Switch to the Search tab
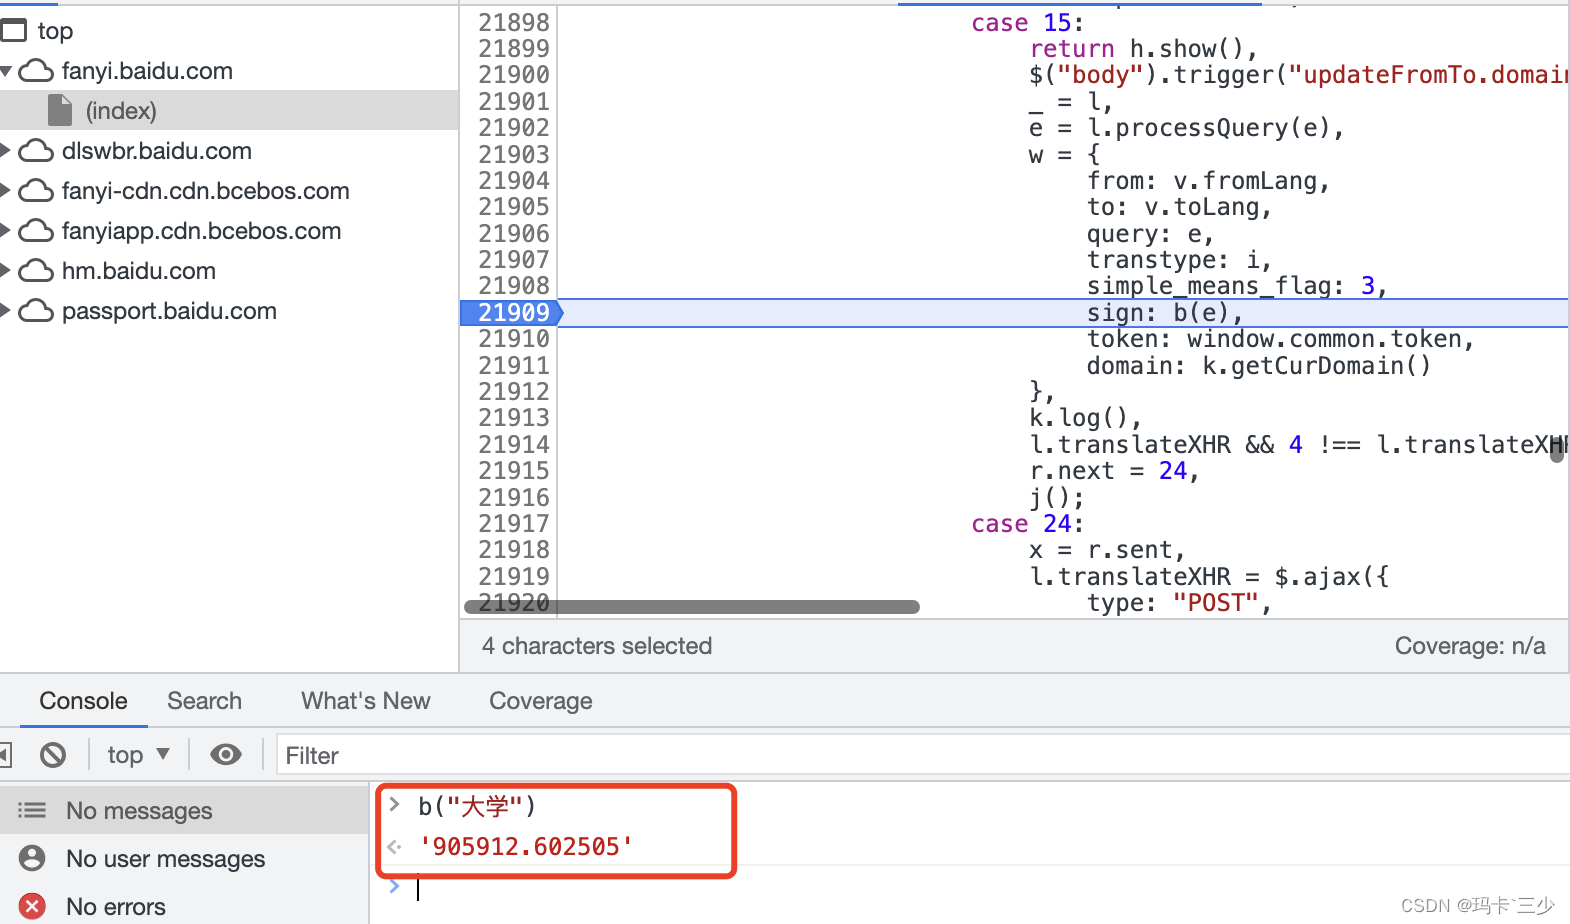The image size is (1570, 924). pos(204,701)
